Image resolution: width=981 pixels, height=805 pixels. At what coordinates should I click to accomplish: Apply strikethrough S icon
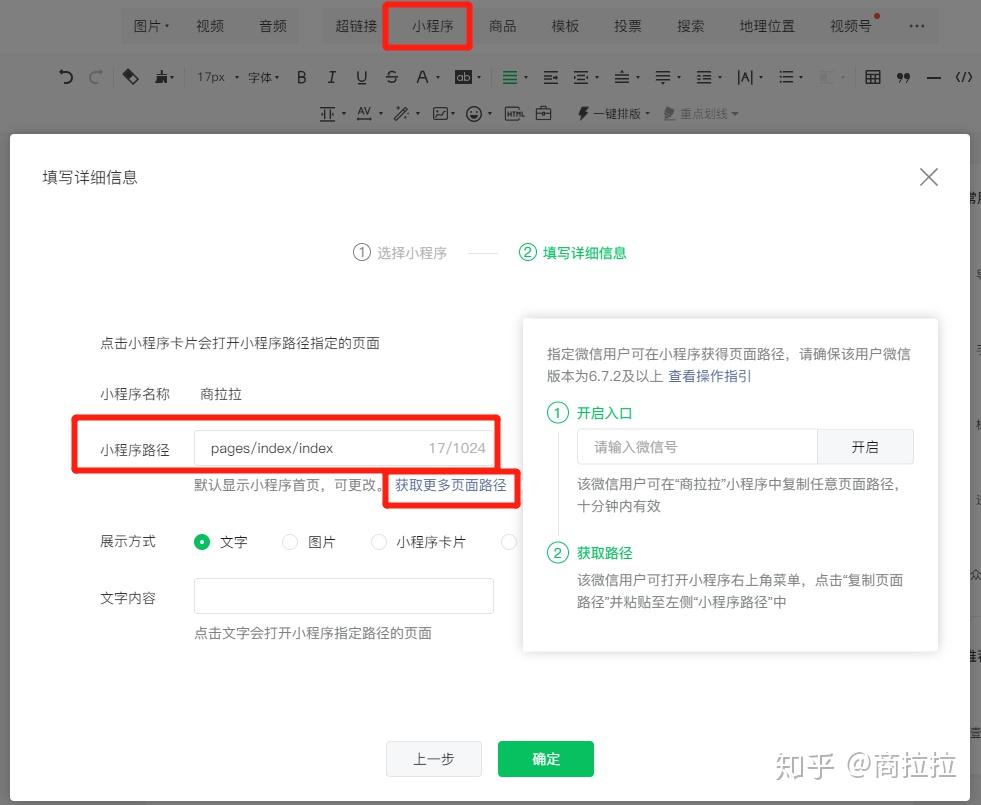(392, 77)
